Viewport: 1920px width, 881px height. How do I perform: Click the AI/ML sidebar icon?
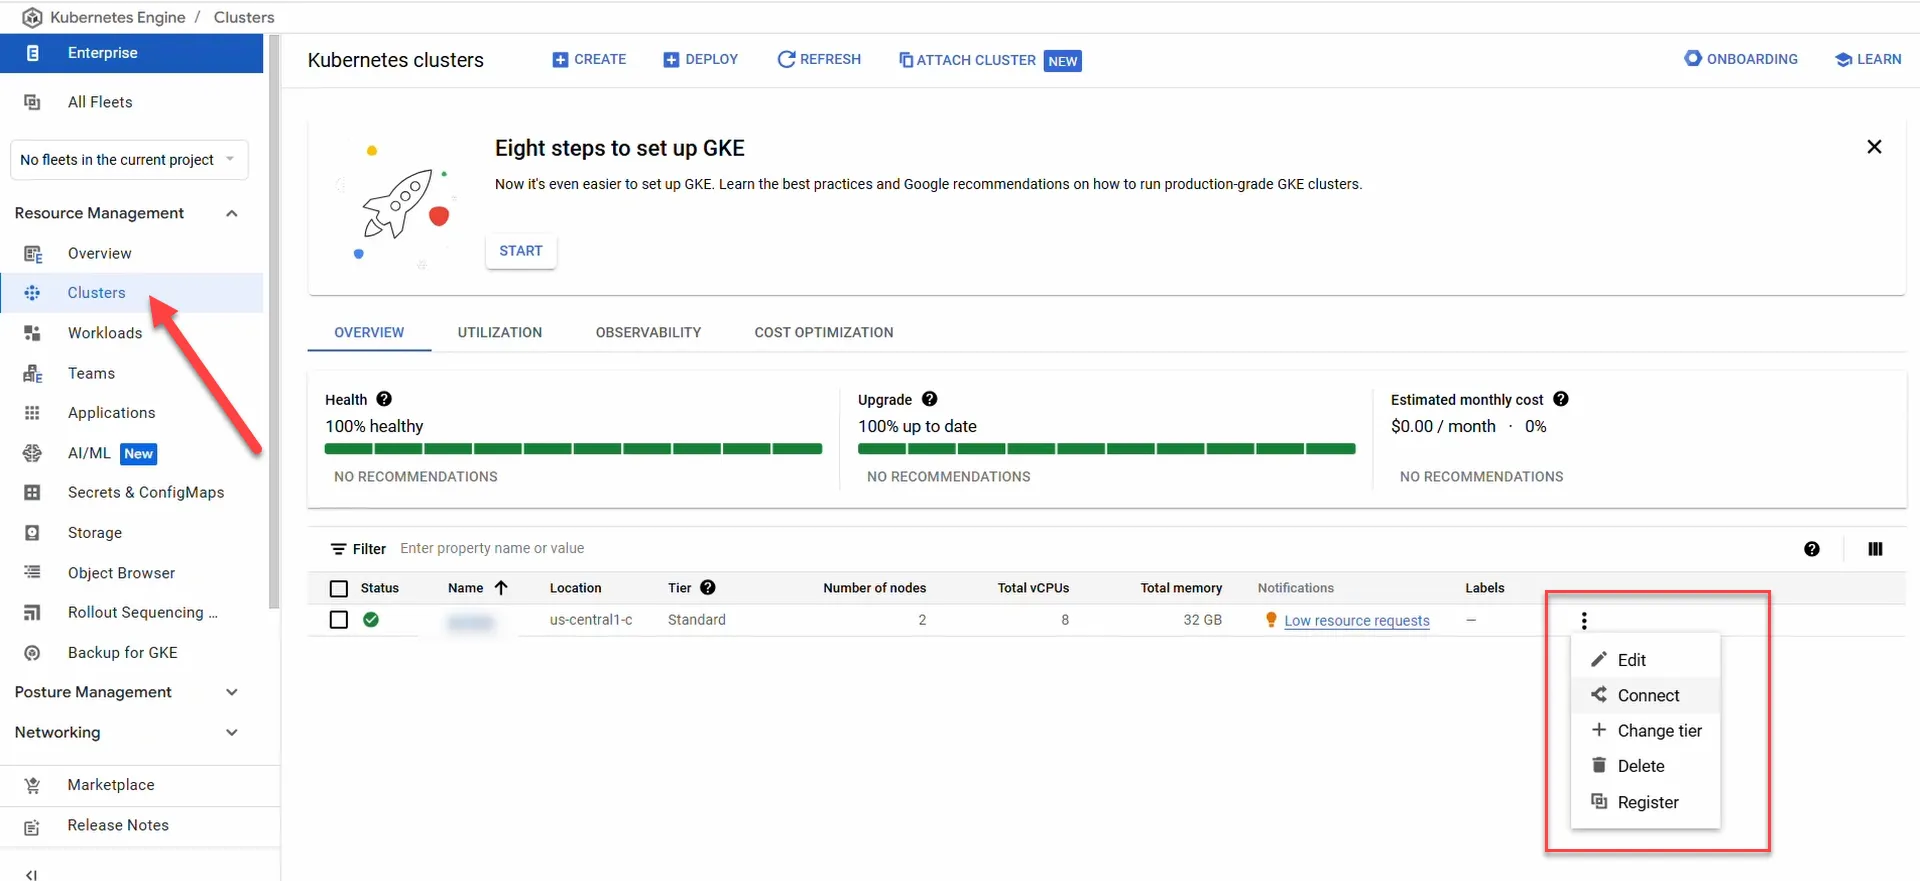(x=32, y=453)
